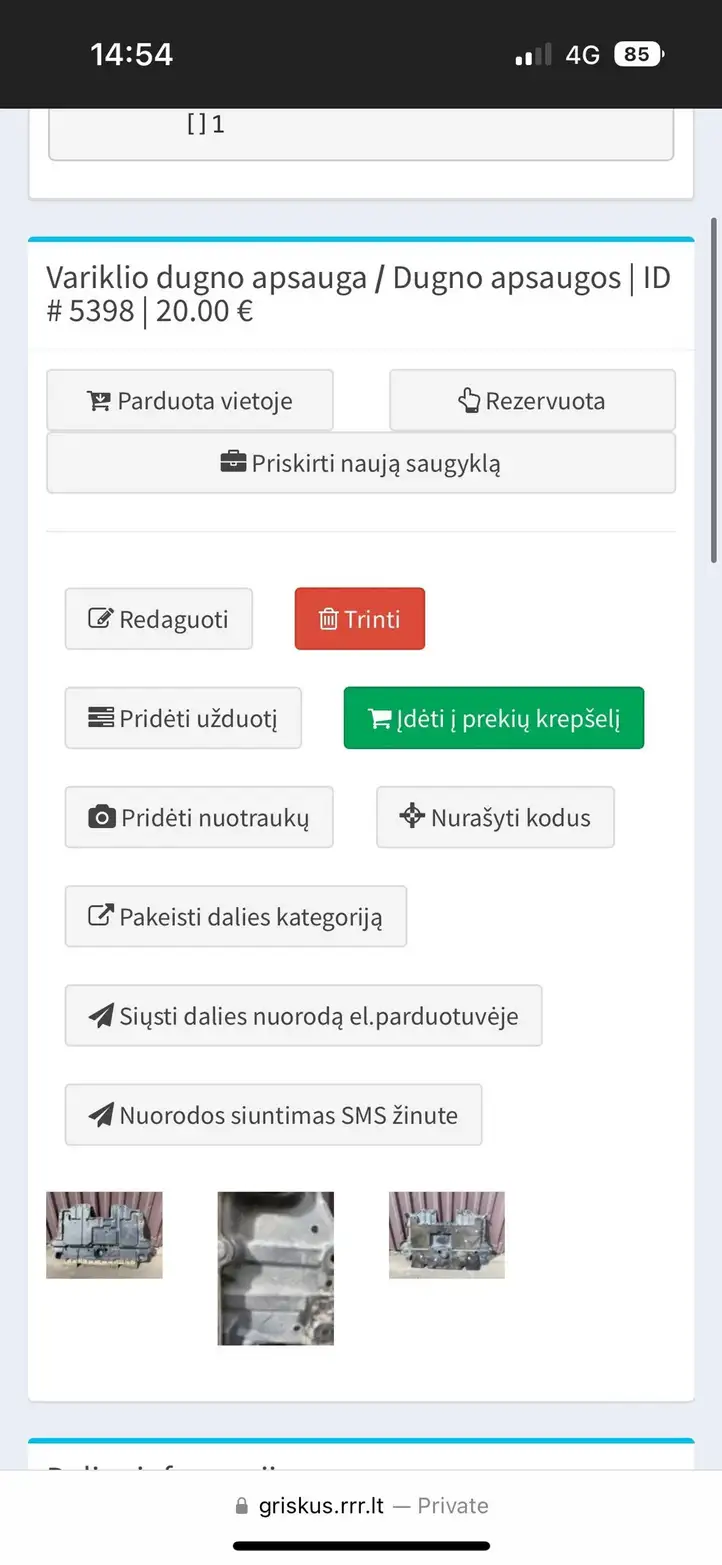The image size is (722, 1565).
Task: Click the external link icon on Pakeisti dalies kategoriją
Action: click(101, 915)
